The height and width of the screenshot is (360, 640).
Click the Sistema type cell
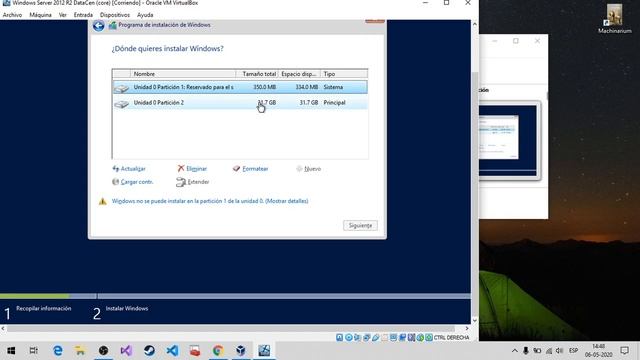pos(333,87)
